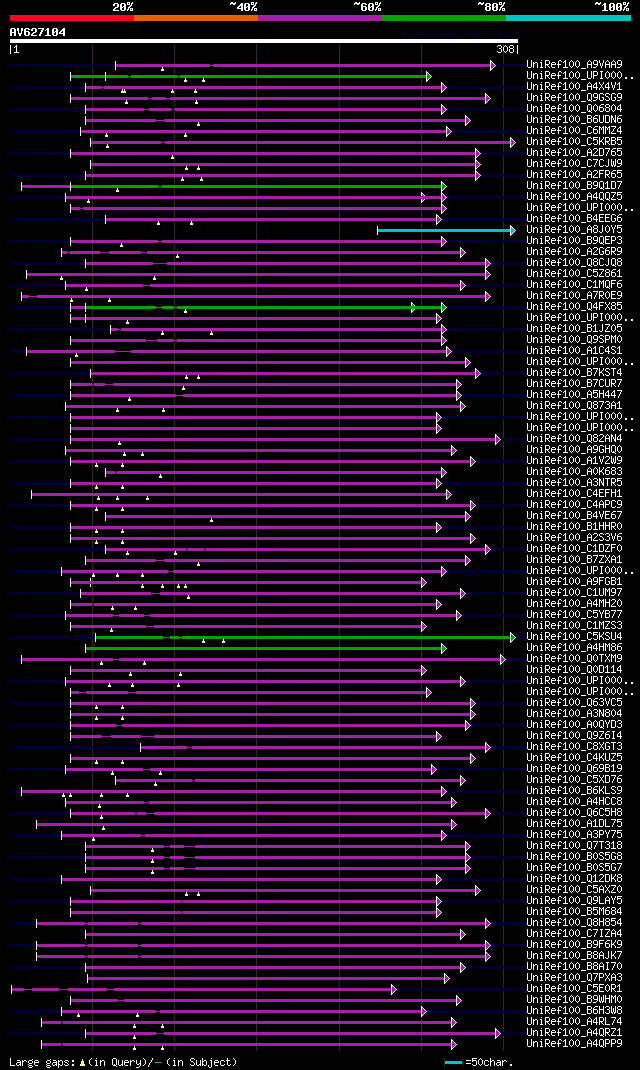
Task: Open the UniRef100_A9VAA9 hit label
Action: pyautogui.click(x=574, y=65)
